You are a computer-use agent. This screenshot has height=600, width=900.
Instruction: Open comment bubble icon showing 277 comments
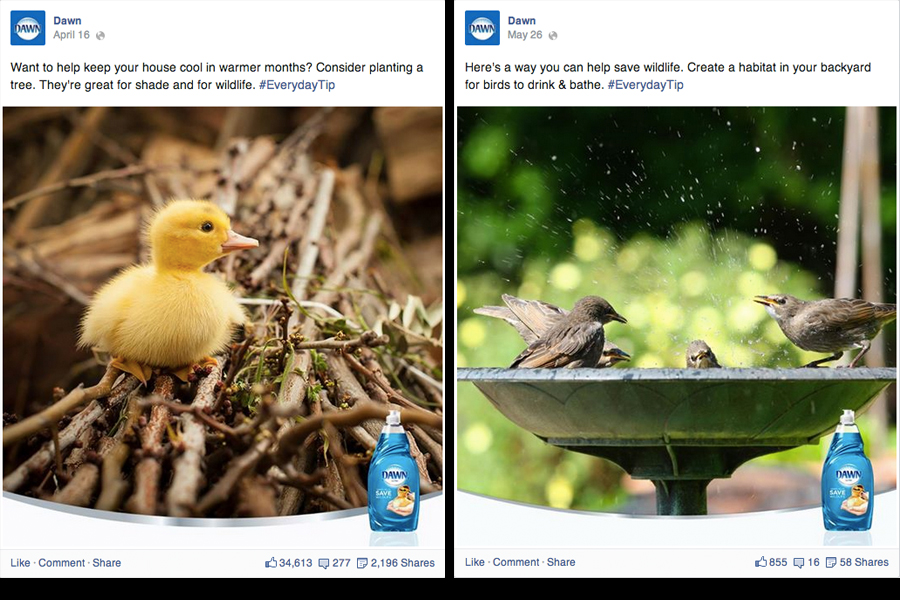[324, 563]
